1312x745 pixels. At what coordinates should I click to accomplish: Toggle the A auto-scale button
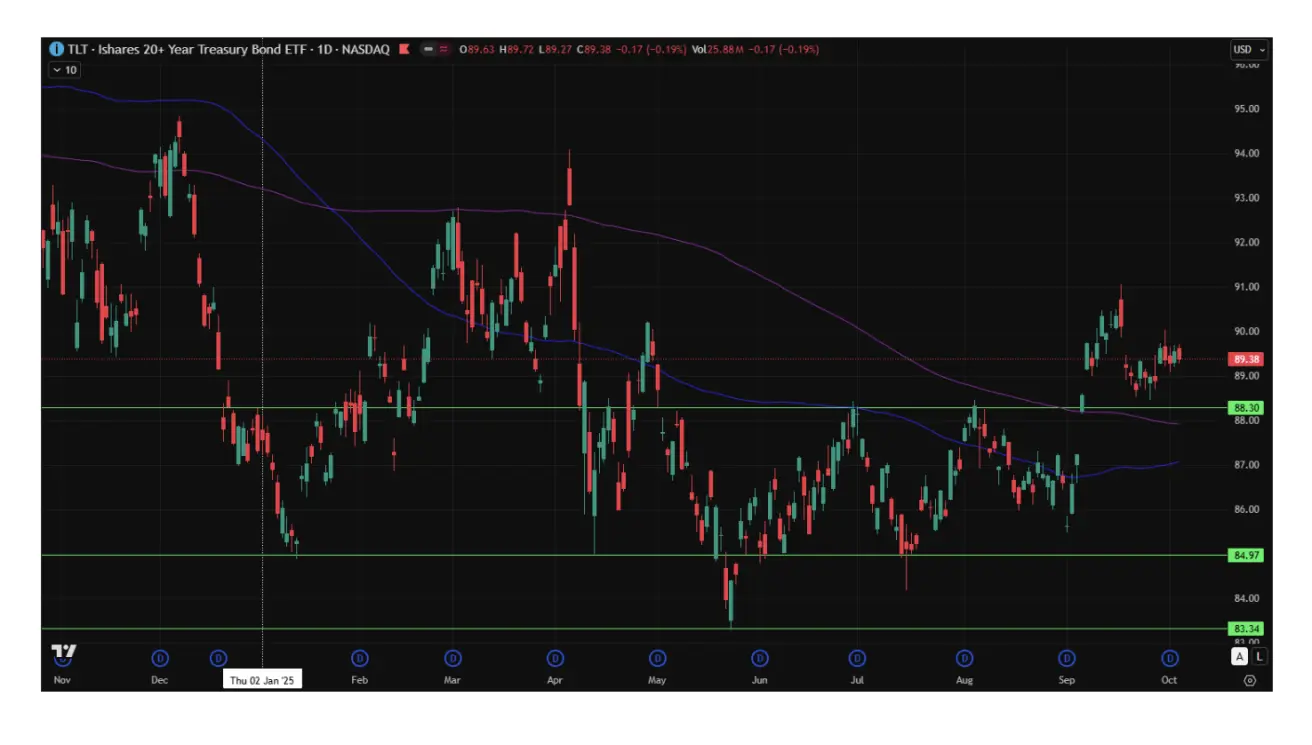(x=1240, y=657)
